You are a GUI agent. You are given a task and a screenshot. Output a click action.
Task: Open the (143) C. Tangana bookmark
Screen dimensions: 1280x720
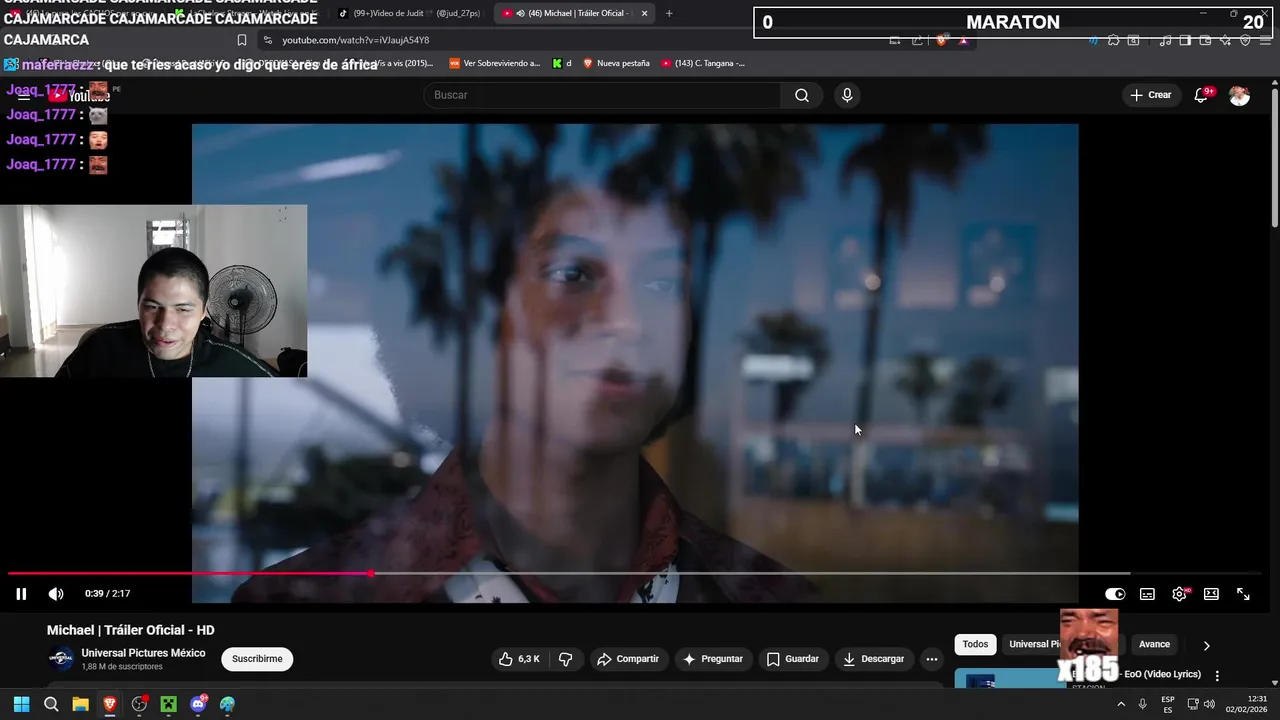[703, 63]
